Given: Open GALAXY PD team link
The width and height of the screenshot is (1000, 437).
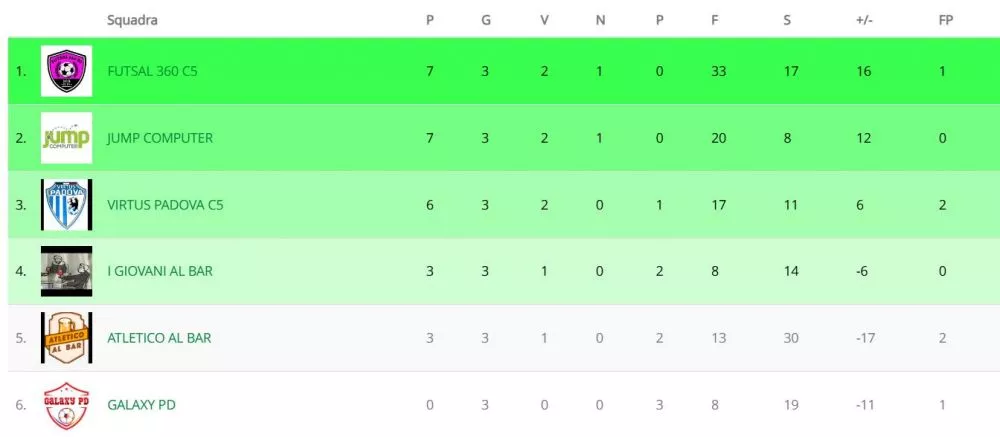Looking at the screenshot, I should click(x=141, y=404).
